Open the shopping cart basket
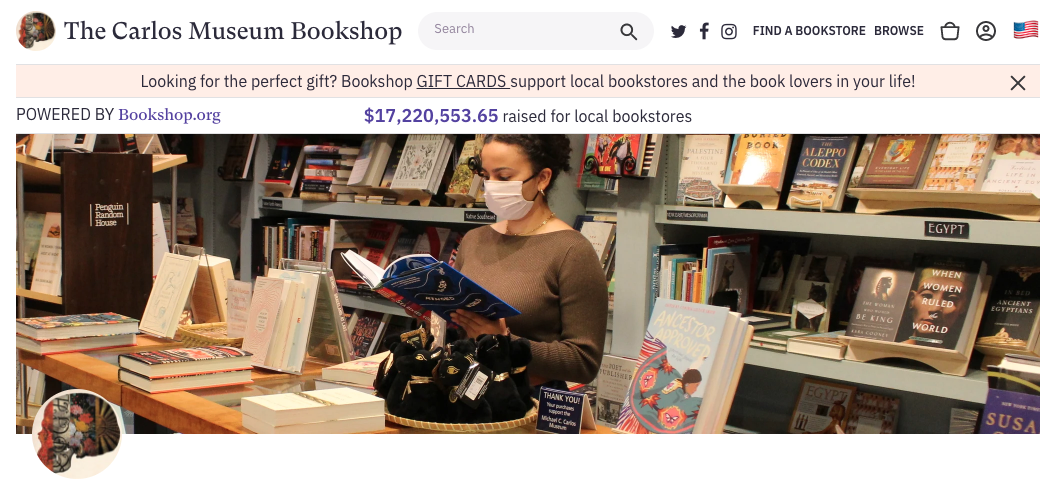The height and width of the screenshot is (487, 1057). tap(949, 31)
